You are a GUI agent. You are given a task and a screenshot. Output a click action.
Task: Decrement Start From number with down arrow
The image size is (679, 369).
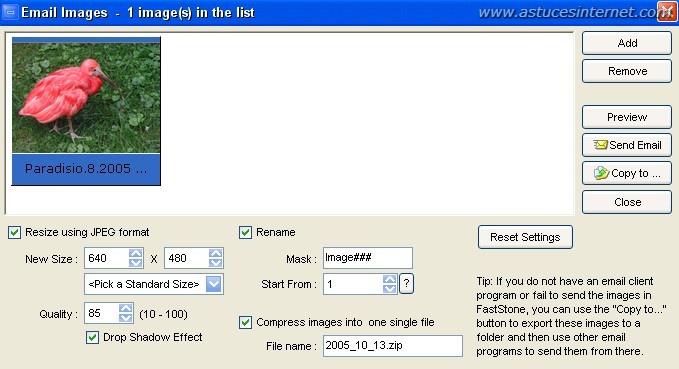click(x=390, y=289)
